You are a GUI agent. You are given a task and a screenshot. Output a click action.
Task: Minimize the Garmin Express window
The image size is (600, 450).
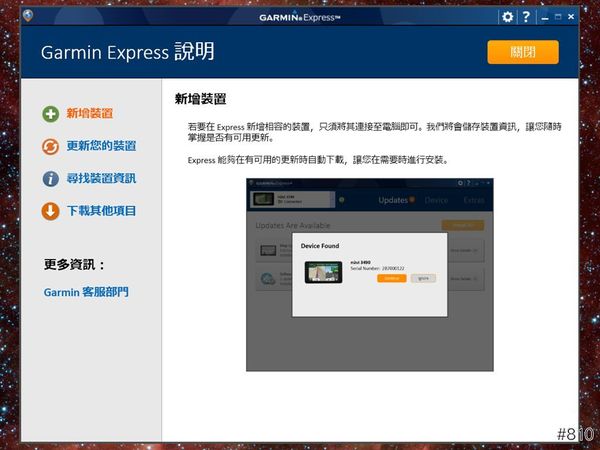[545, 17]
